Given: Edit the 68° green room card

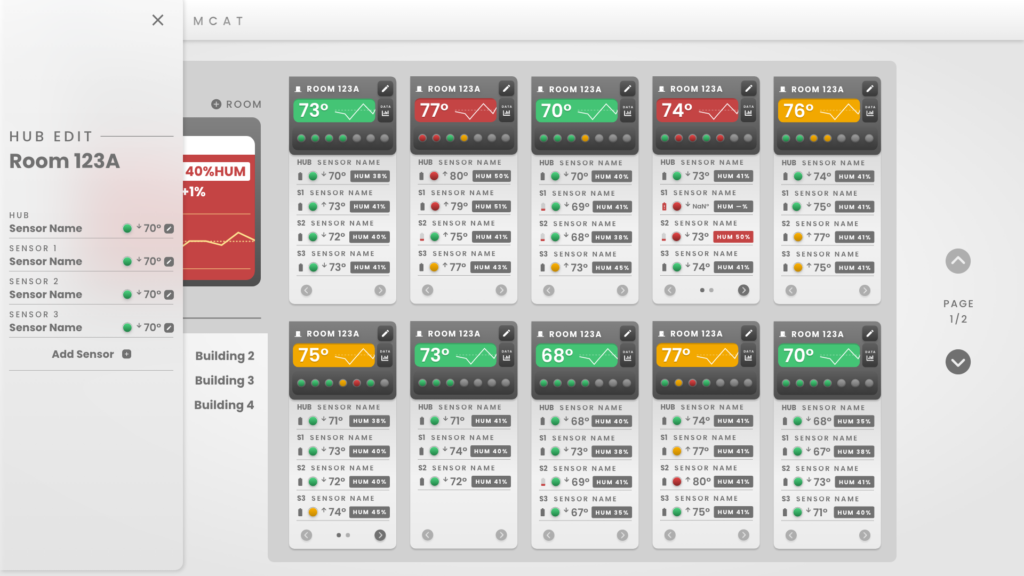Looking at the screenshot, I should click(628, 333).
